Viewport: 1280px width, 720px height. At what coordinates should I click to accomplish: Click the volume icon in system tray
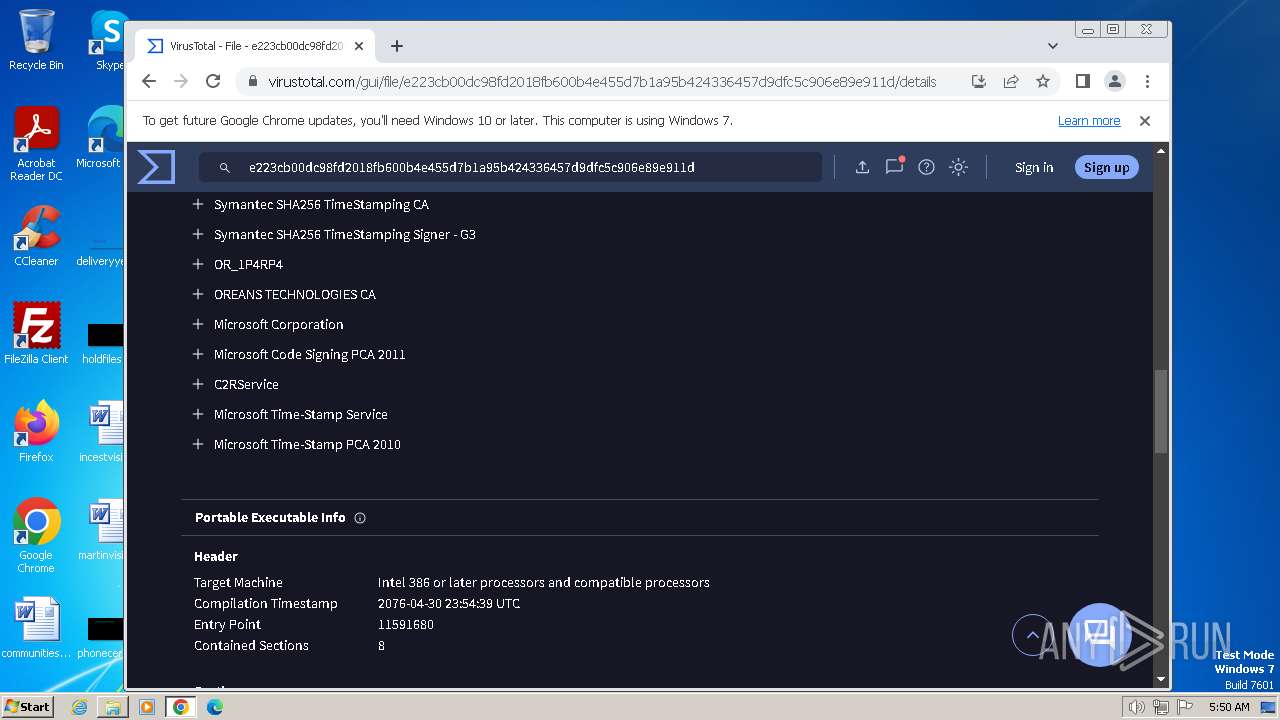(x=1136, y=707)
